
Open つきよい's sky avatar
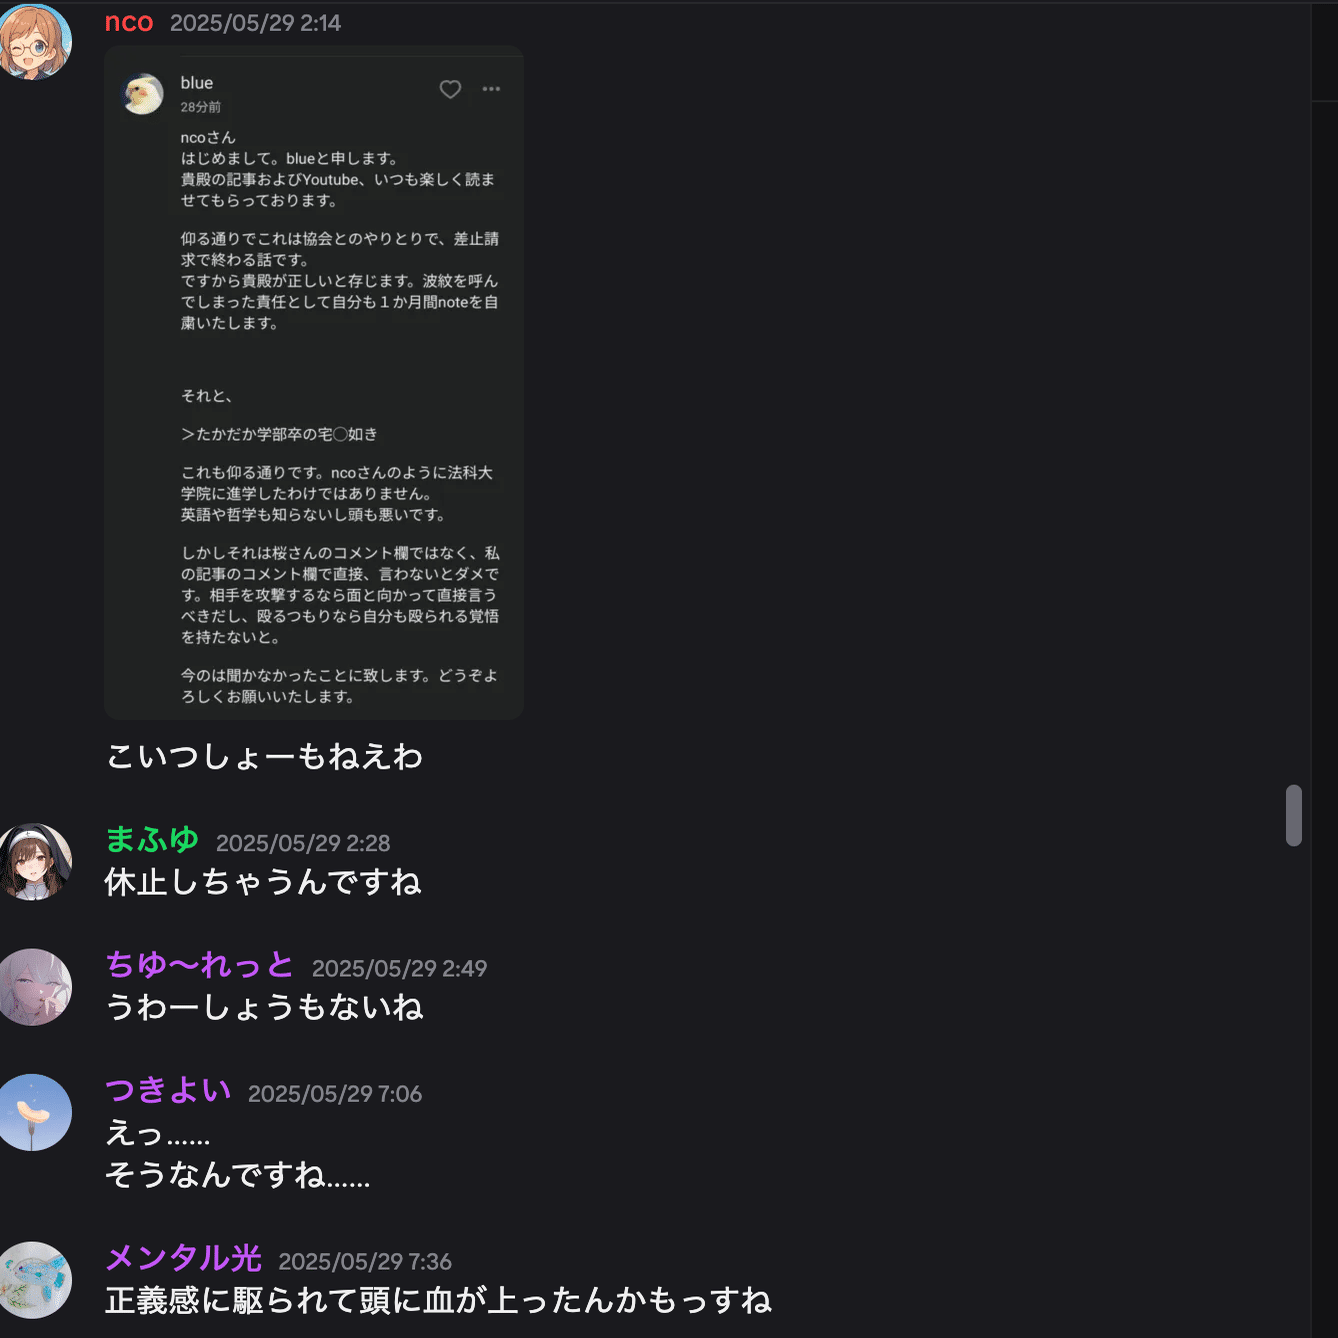click(35, 1112)
